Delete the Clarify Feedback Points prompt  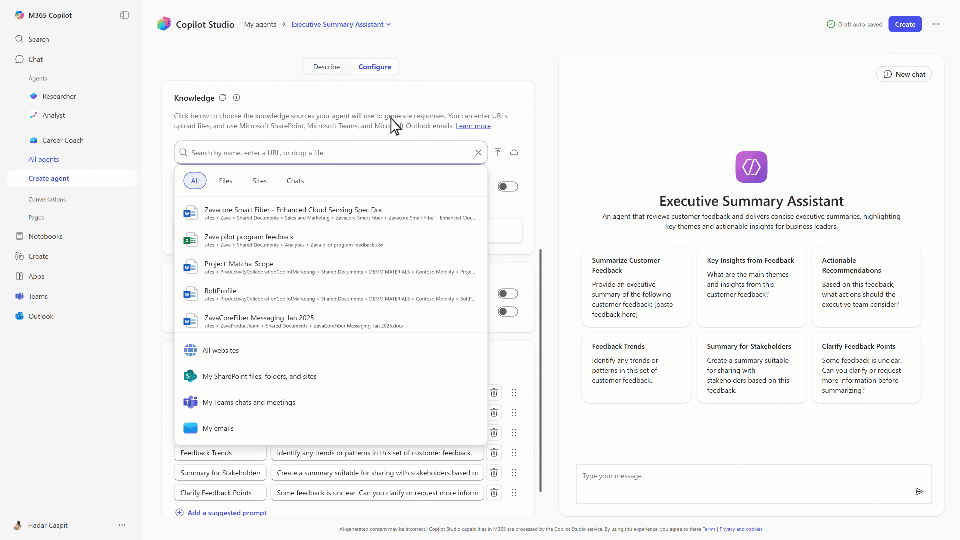tap(494, 492)
